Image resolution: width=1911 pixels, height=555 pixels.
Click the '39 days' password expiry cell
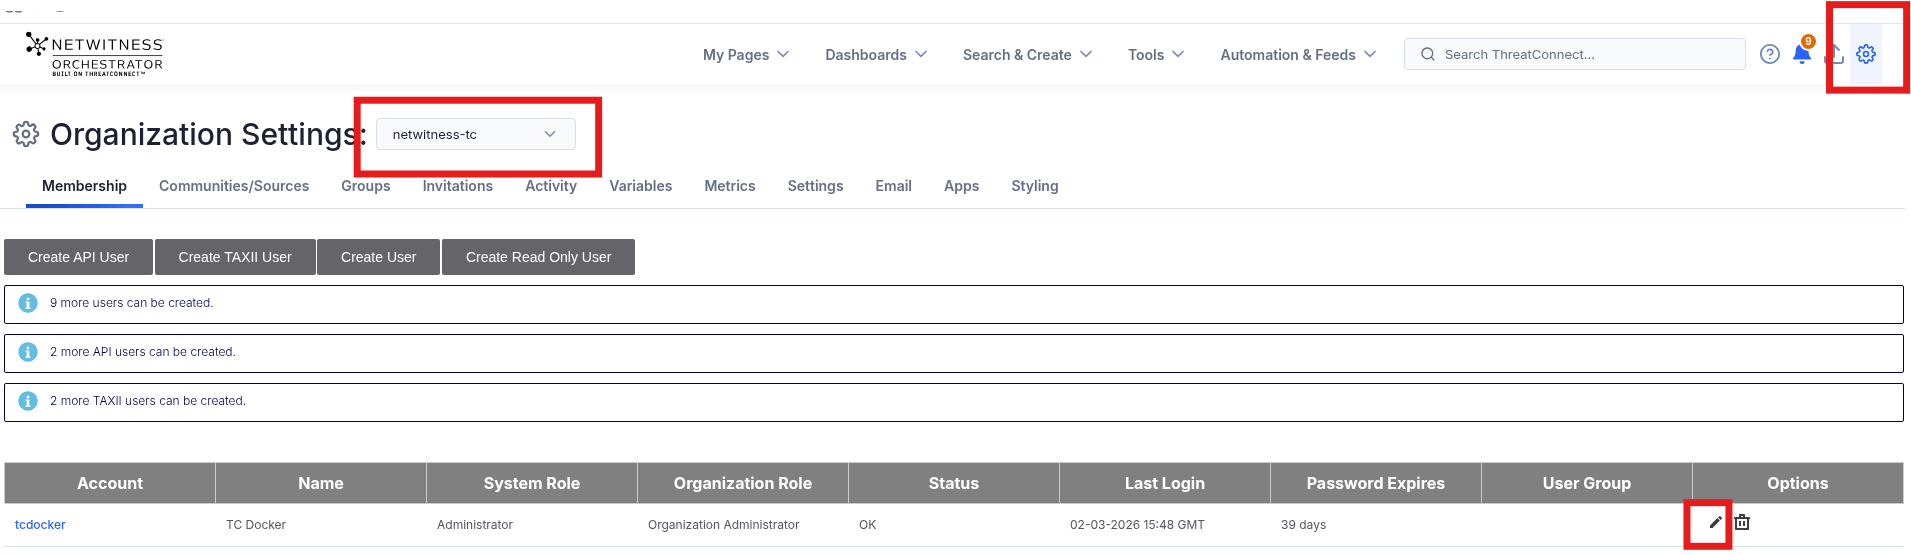tap(1304, 525)
